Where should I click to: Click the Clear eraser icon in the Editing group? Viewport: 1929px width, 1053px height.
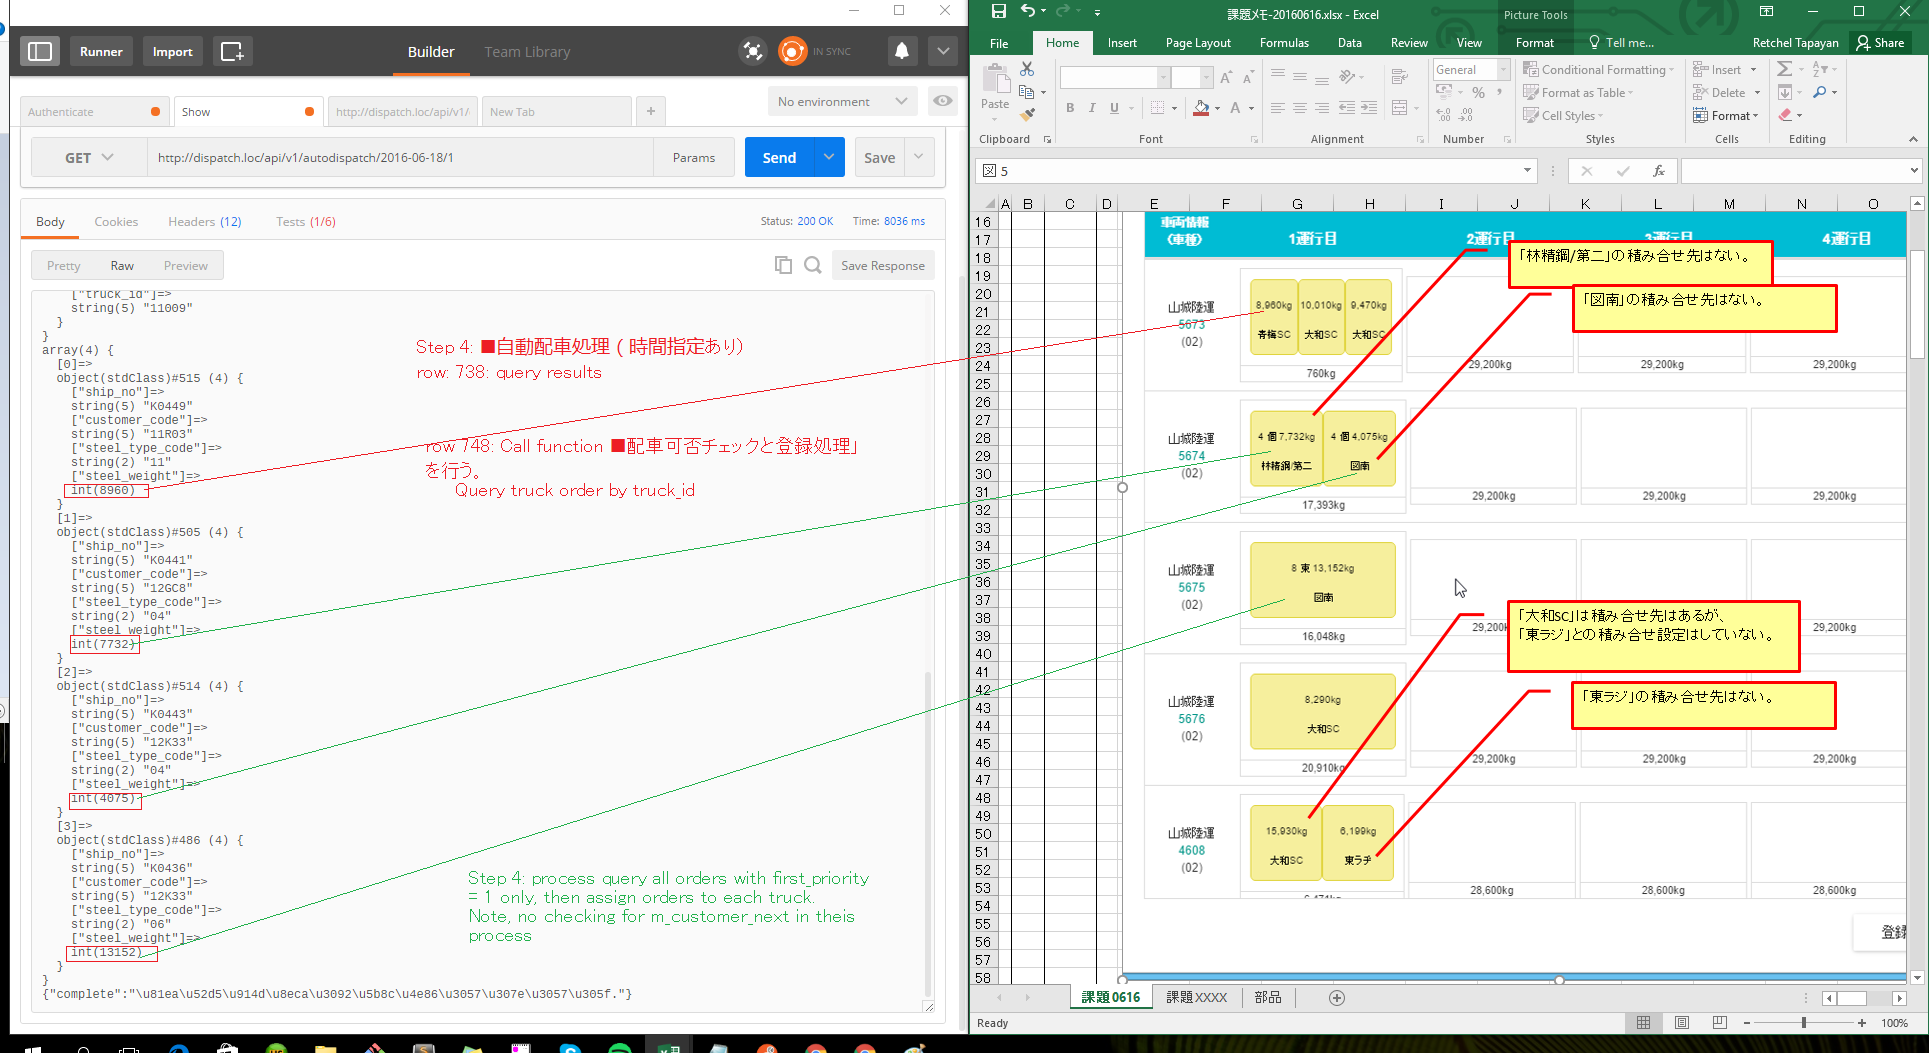pos(1785,115)
